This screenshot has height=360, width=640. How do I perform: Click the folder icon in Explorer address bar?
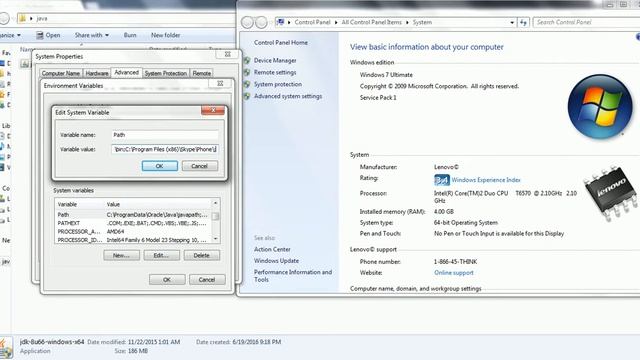[23, 18]
